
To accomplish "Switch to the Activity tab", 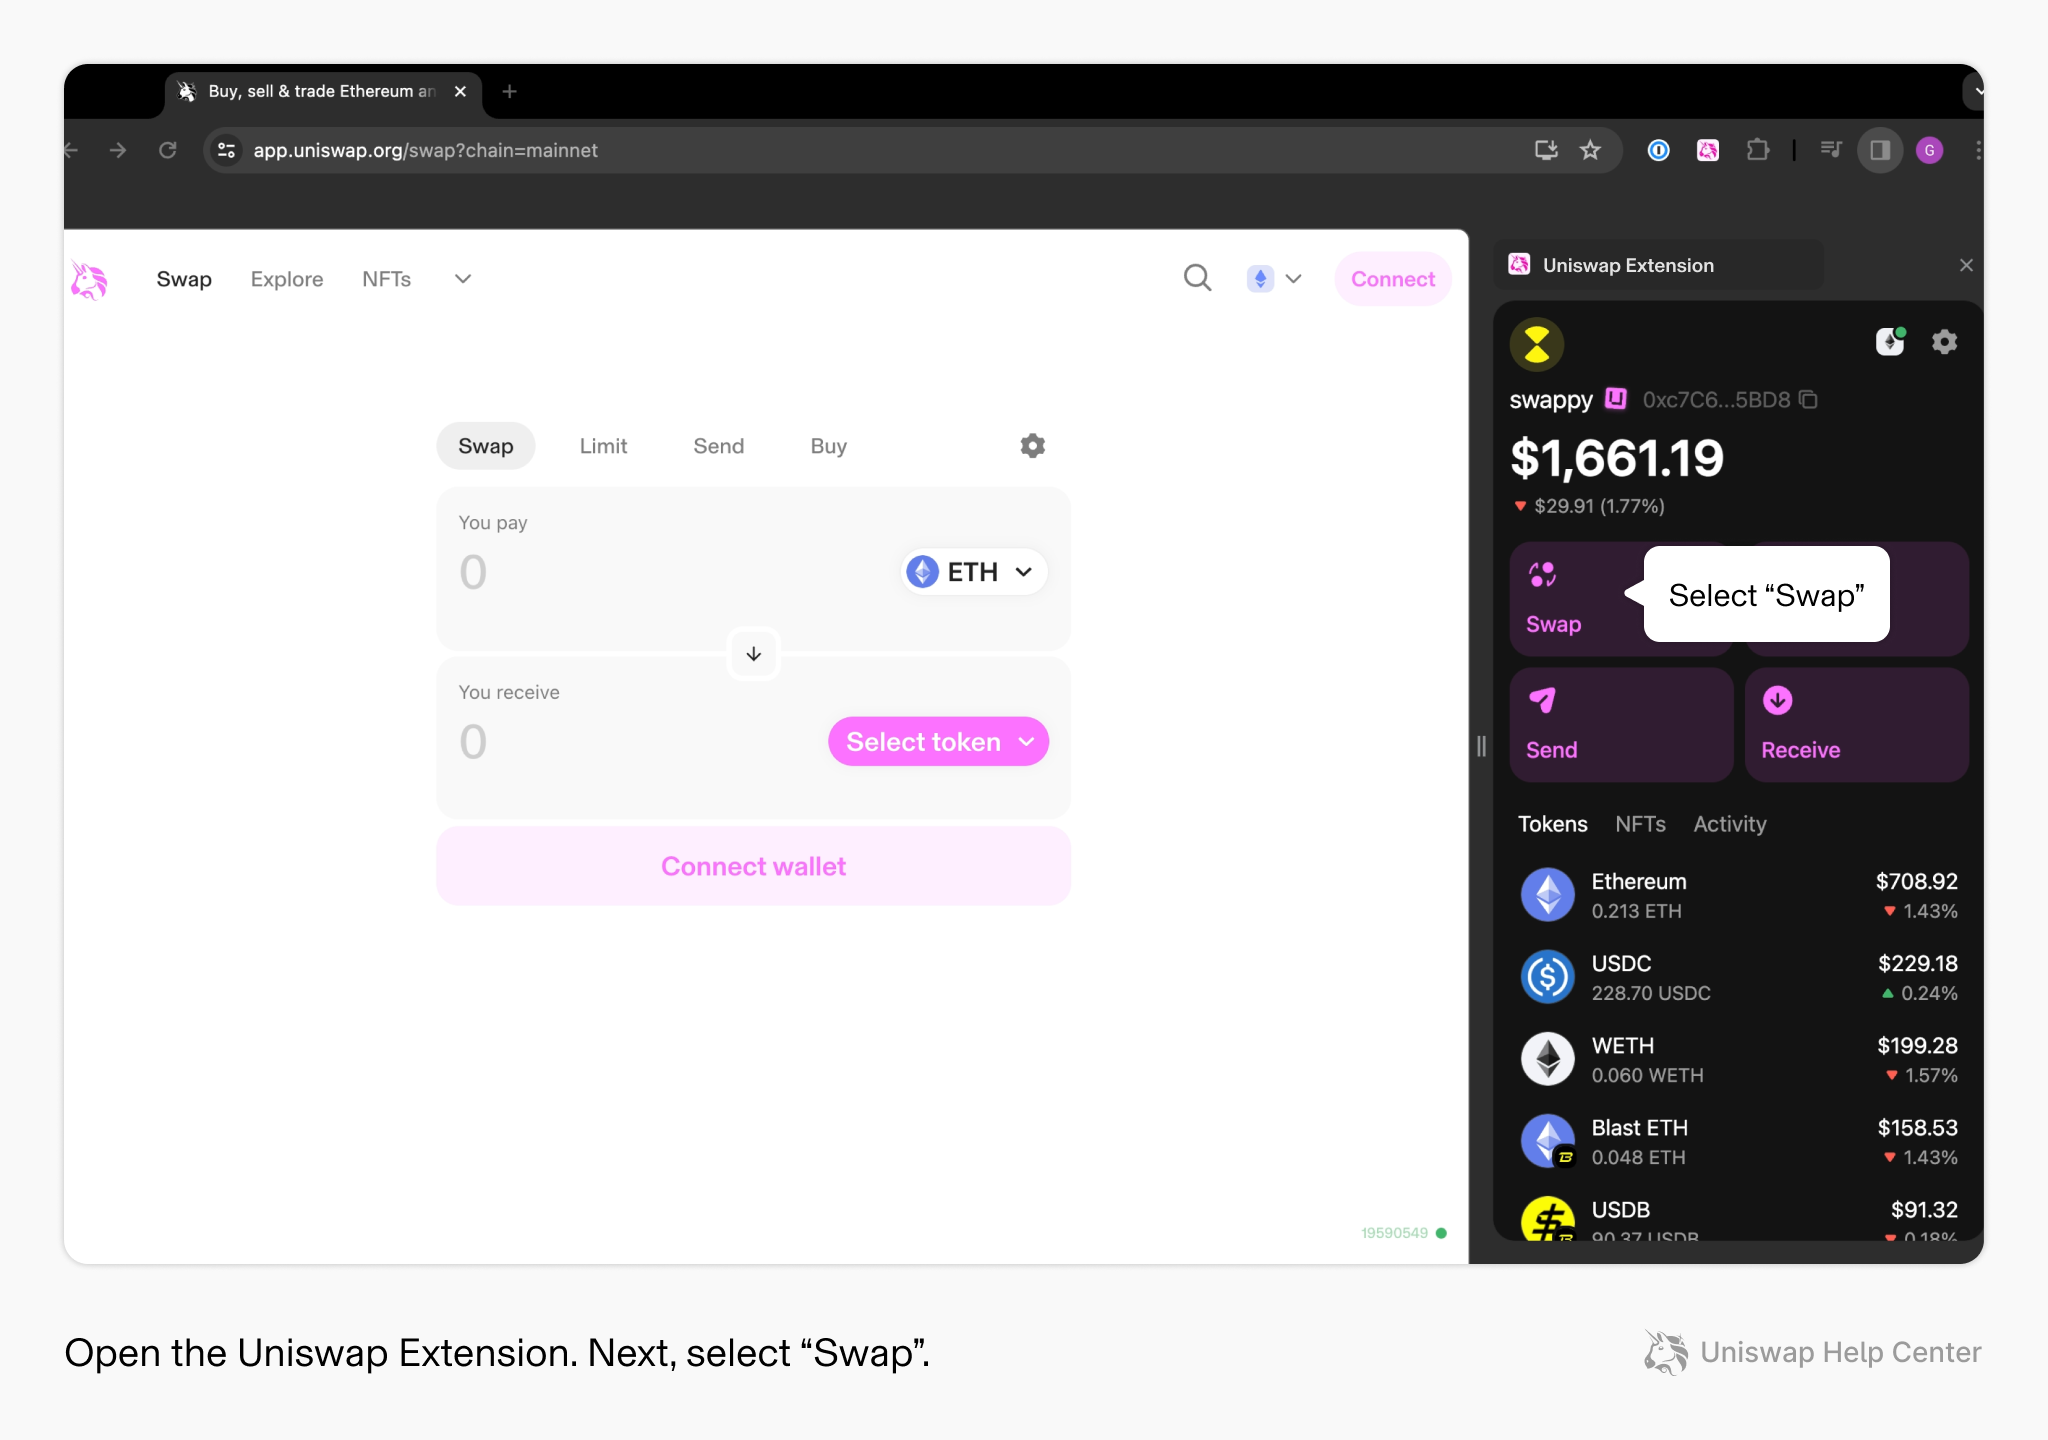I will (1729, 824).
